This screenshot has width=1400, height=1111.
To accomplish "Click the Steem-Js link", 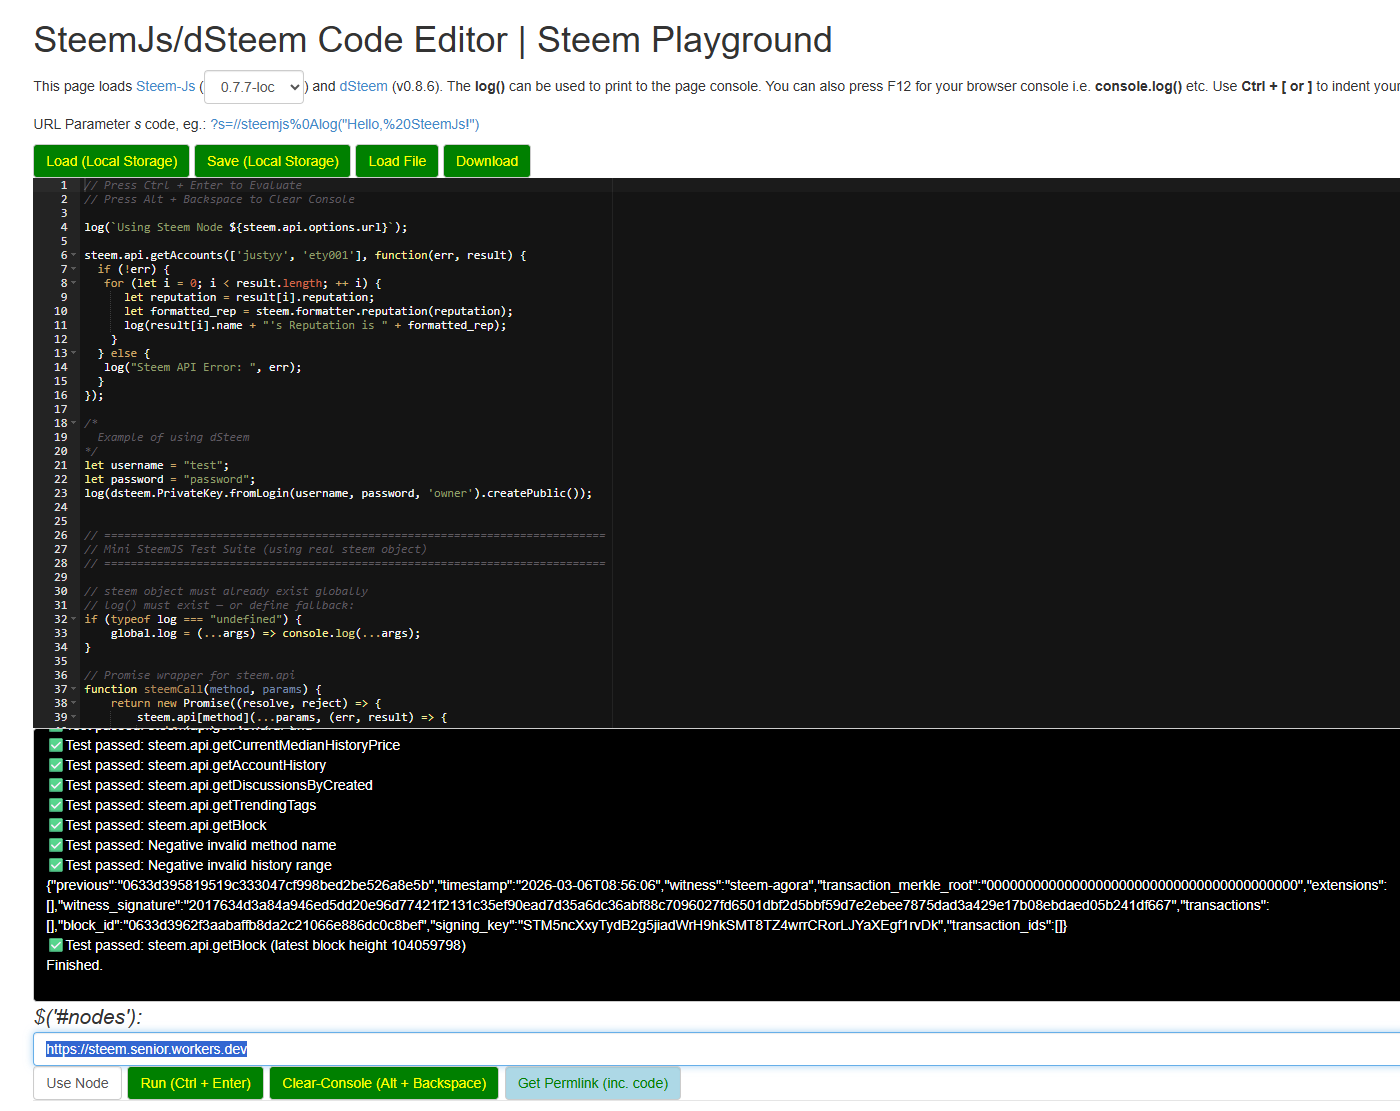I will [x=166, y=86].
